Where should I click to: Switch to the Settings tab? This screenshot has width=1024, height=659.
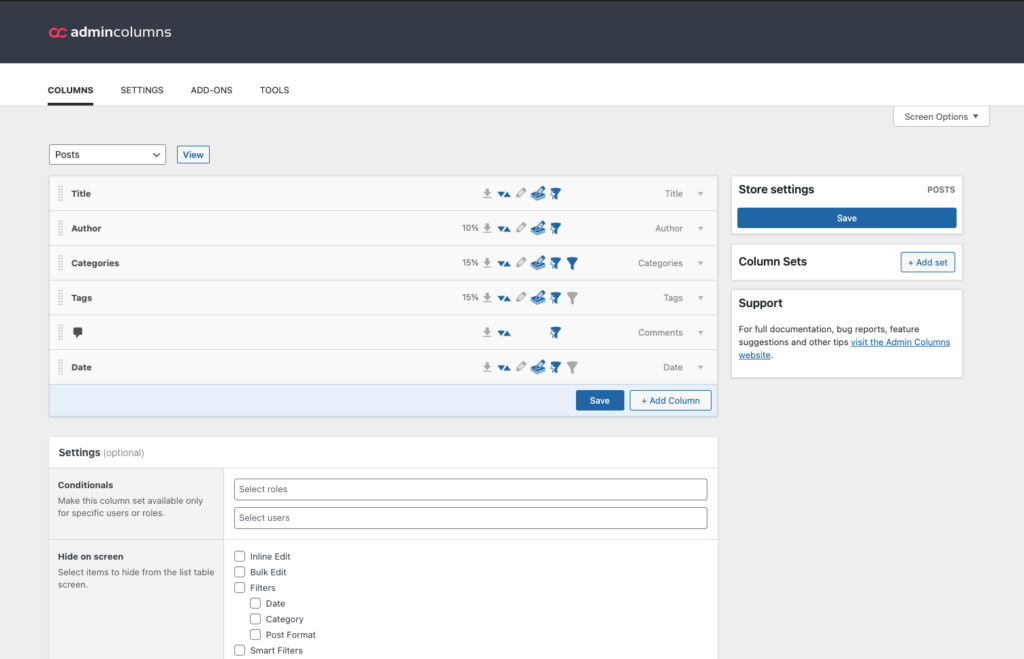(x=142, y=90)
